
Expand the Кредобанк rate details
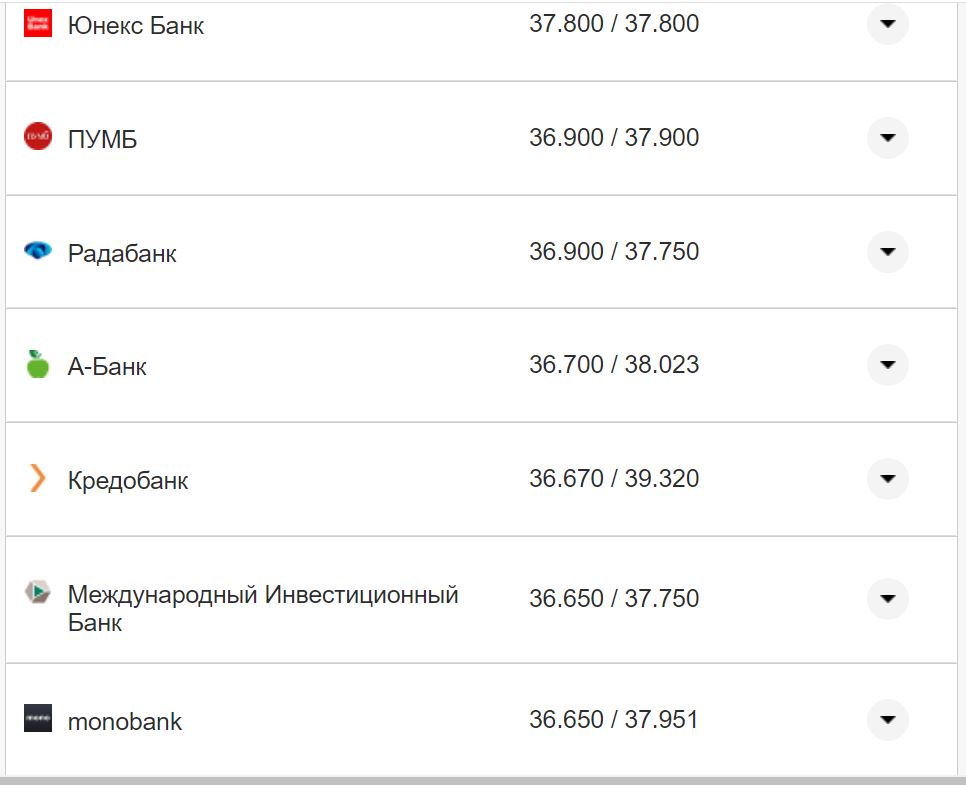pos(887,479)
